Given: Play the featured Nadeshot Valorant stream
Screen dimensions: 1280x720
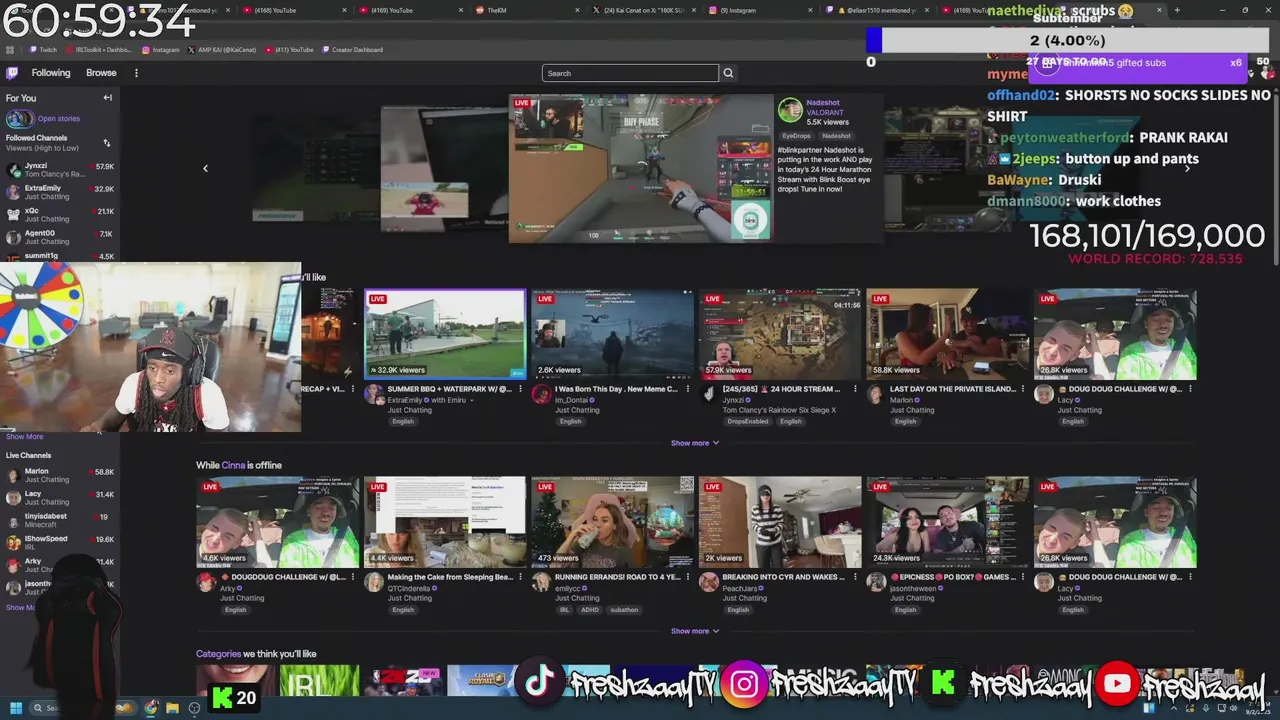Looking at the screenshot, I should pos(641,168).
